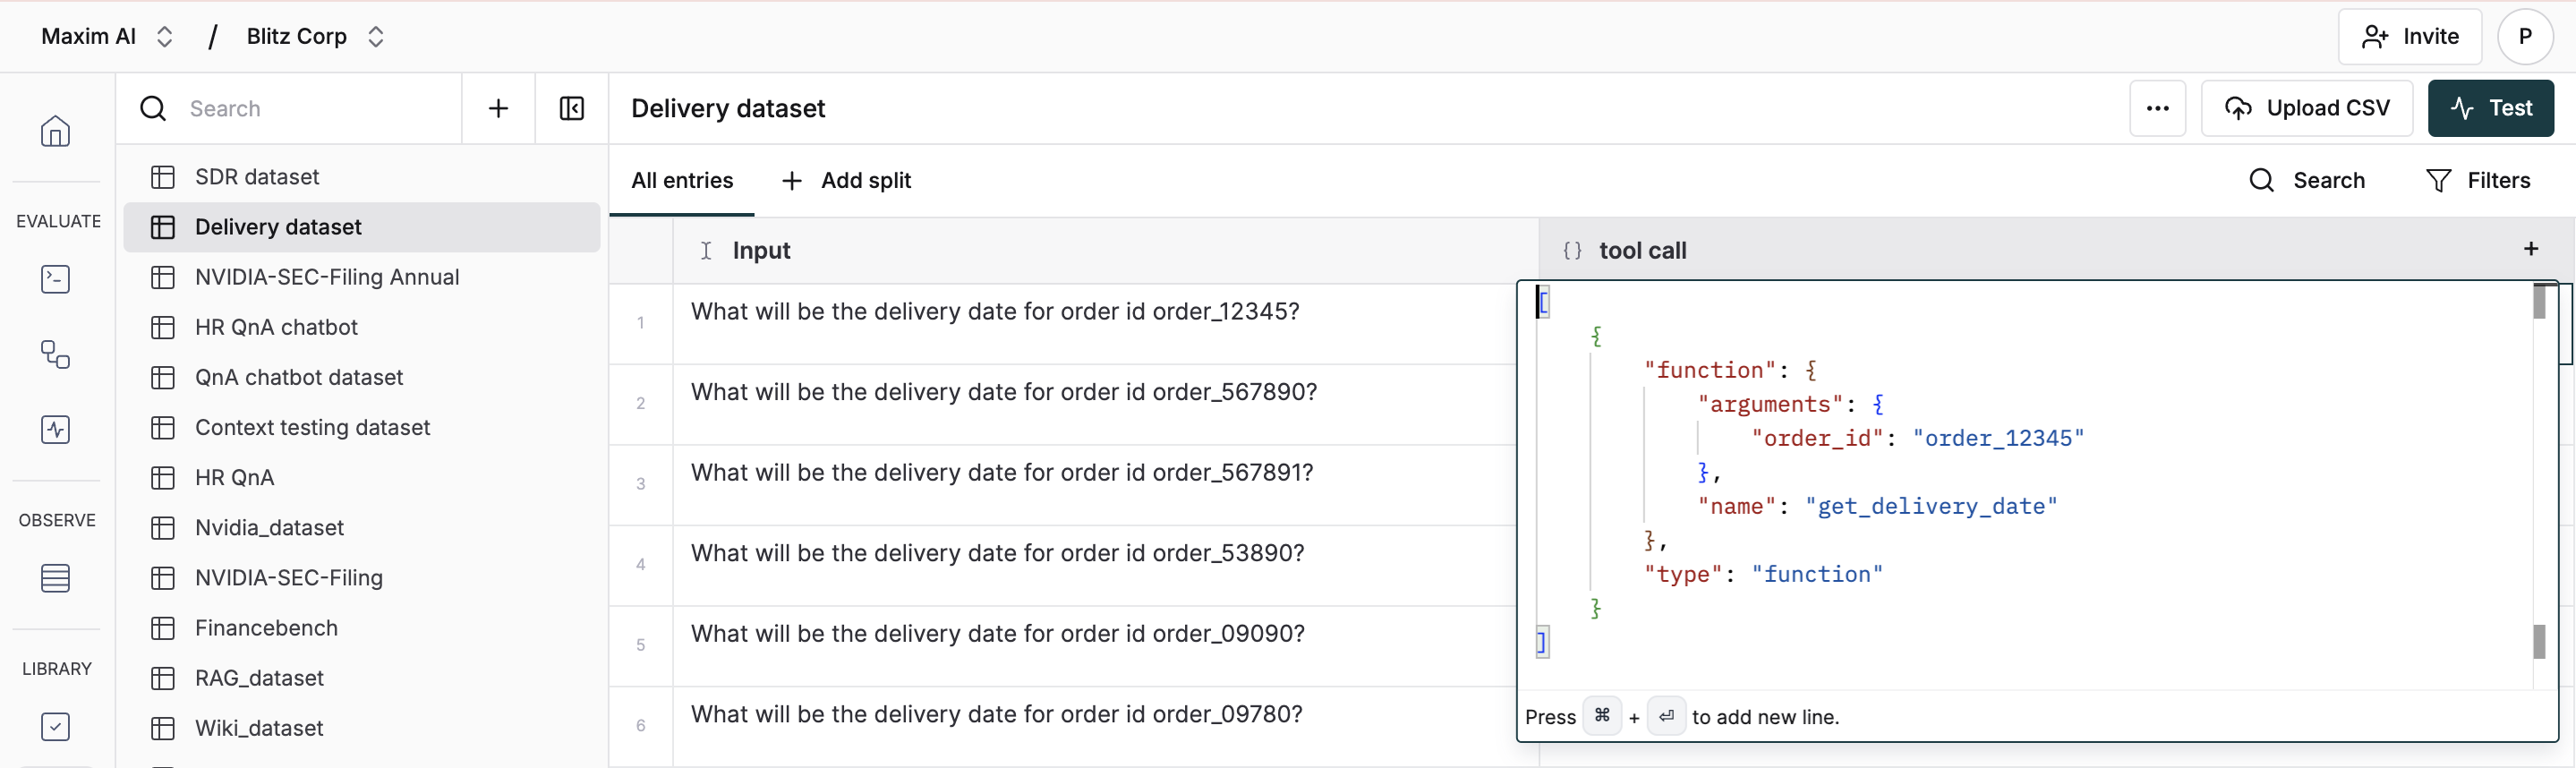Select input cell for order_09780

1095,727
